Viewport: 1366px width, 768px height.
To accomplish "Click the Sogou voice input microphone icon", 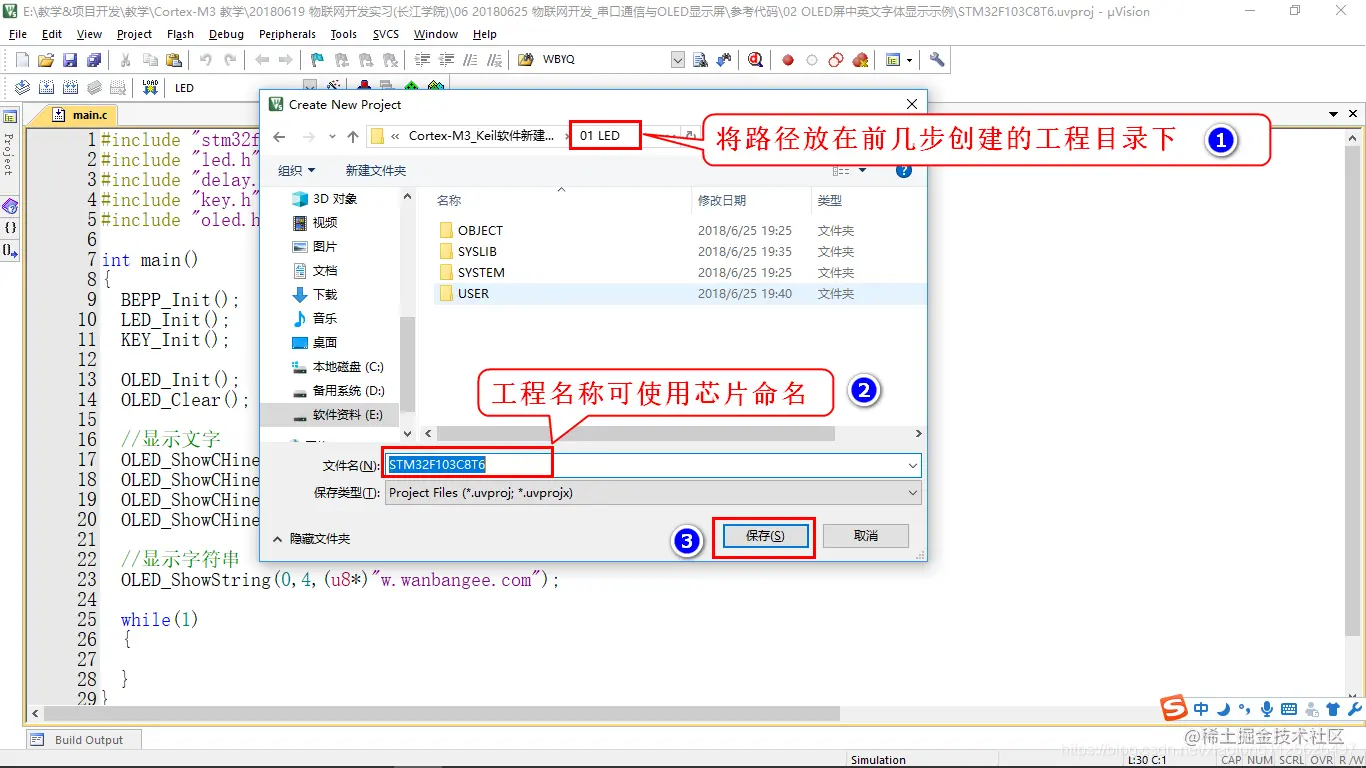I will click(1266, 709).
